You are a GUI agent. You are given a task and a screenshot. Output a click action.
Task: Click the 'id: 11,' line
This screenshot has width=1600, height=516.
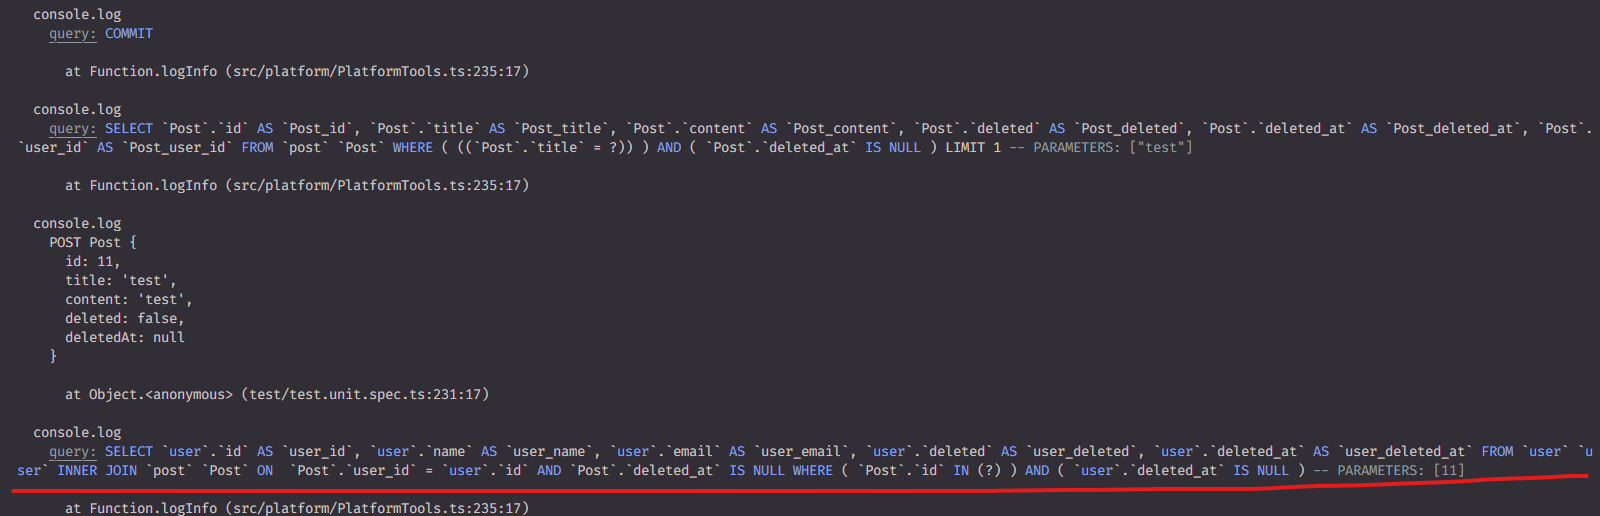[93, 261]
